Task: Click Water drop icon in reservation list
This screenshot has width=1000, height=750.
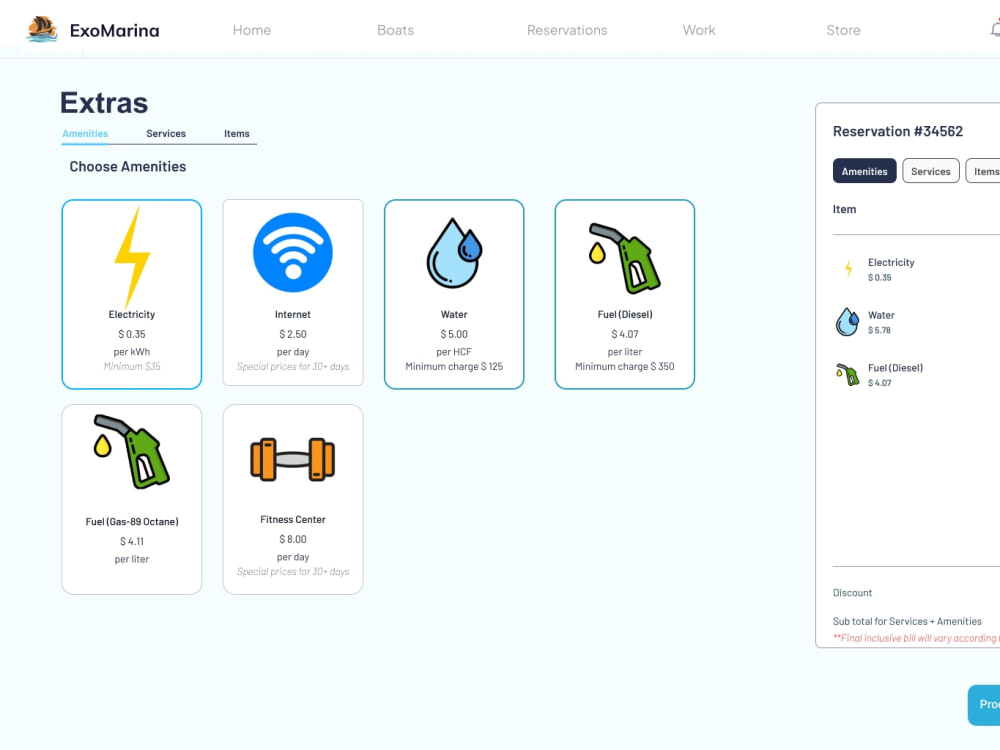Action: 847,321
